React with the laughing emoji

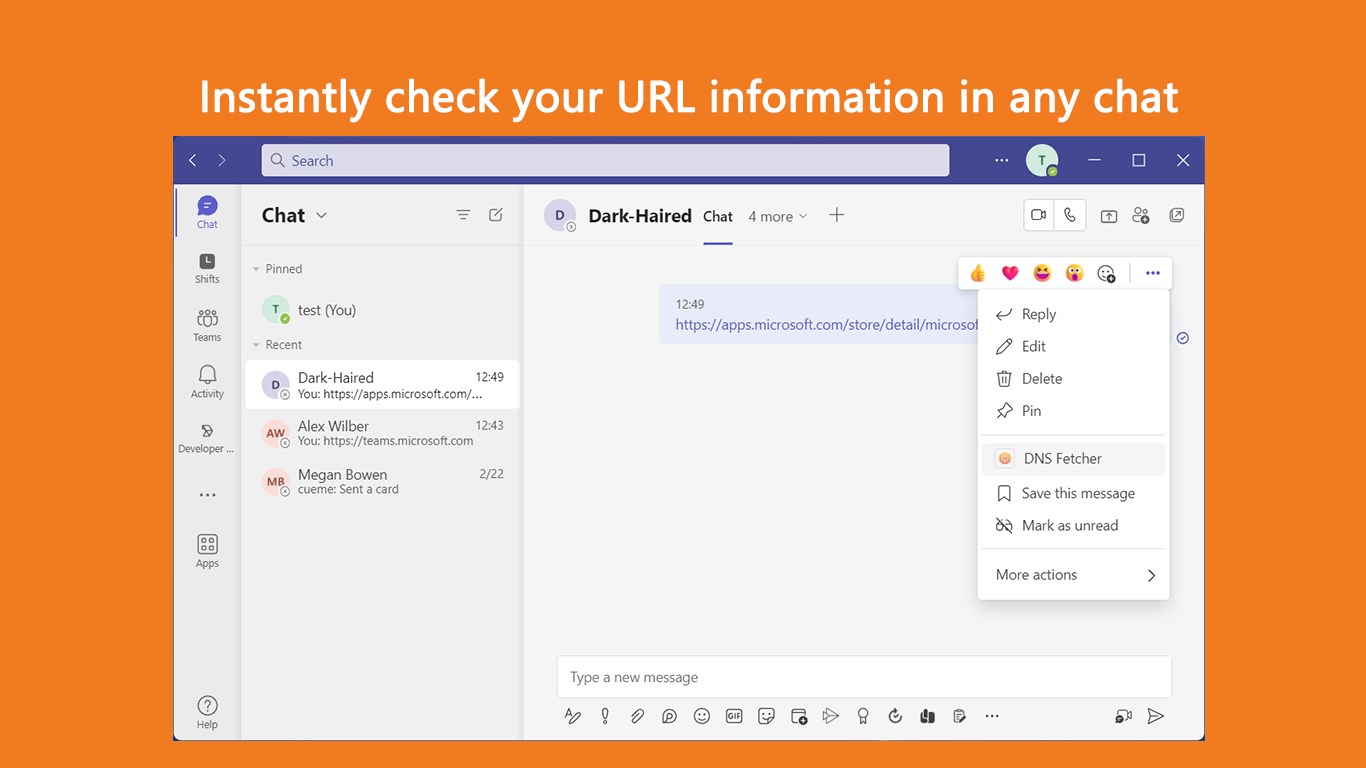point(1042,273)
